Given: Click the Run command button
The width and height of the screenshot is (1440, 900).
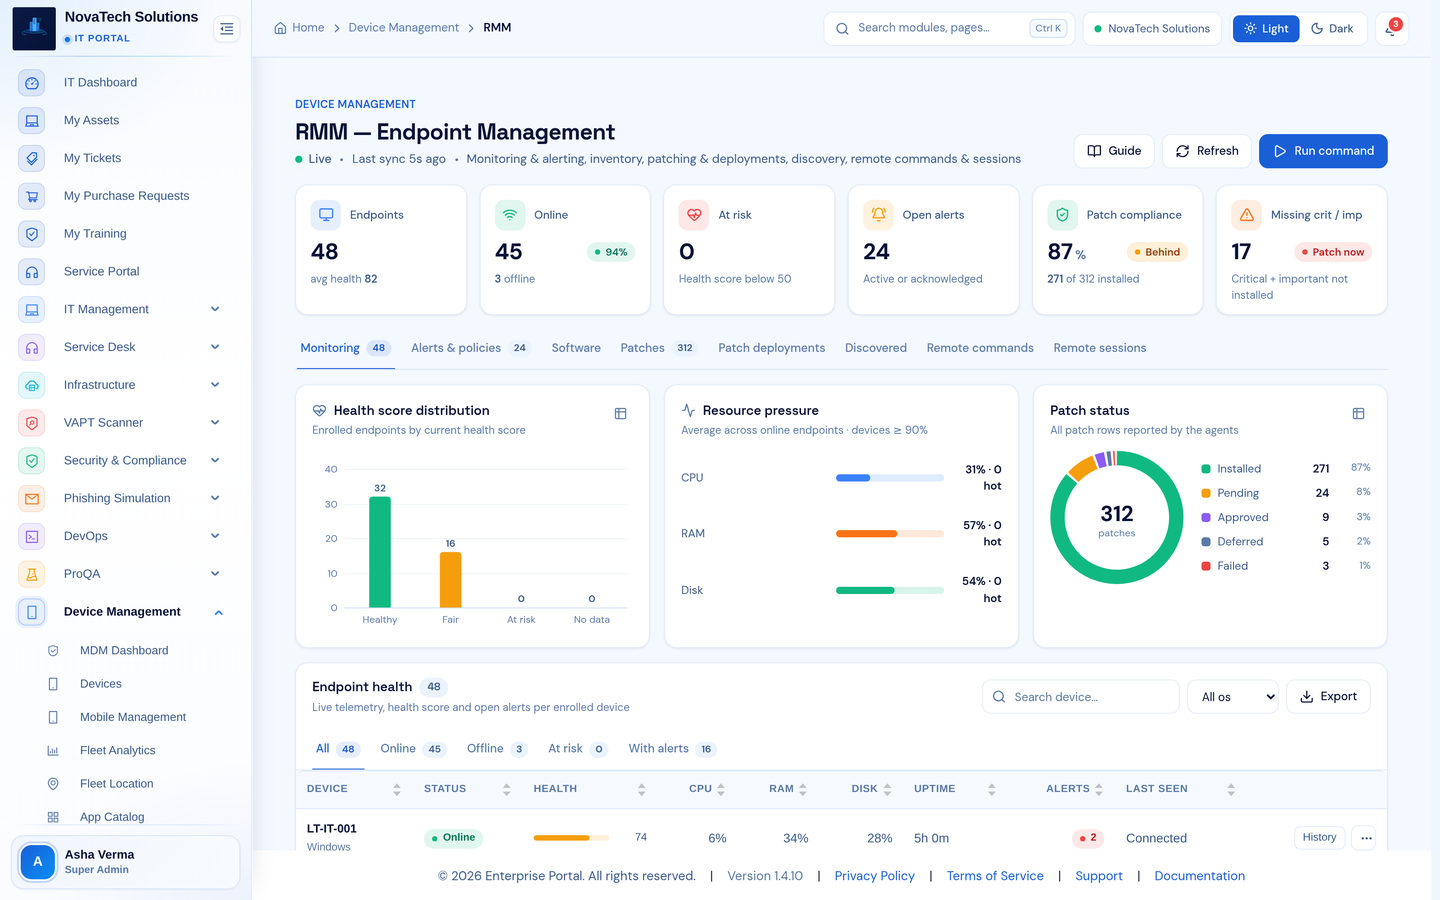Looking at the screenshot, I should coord(1323,151).
